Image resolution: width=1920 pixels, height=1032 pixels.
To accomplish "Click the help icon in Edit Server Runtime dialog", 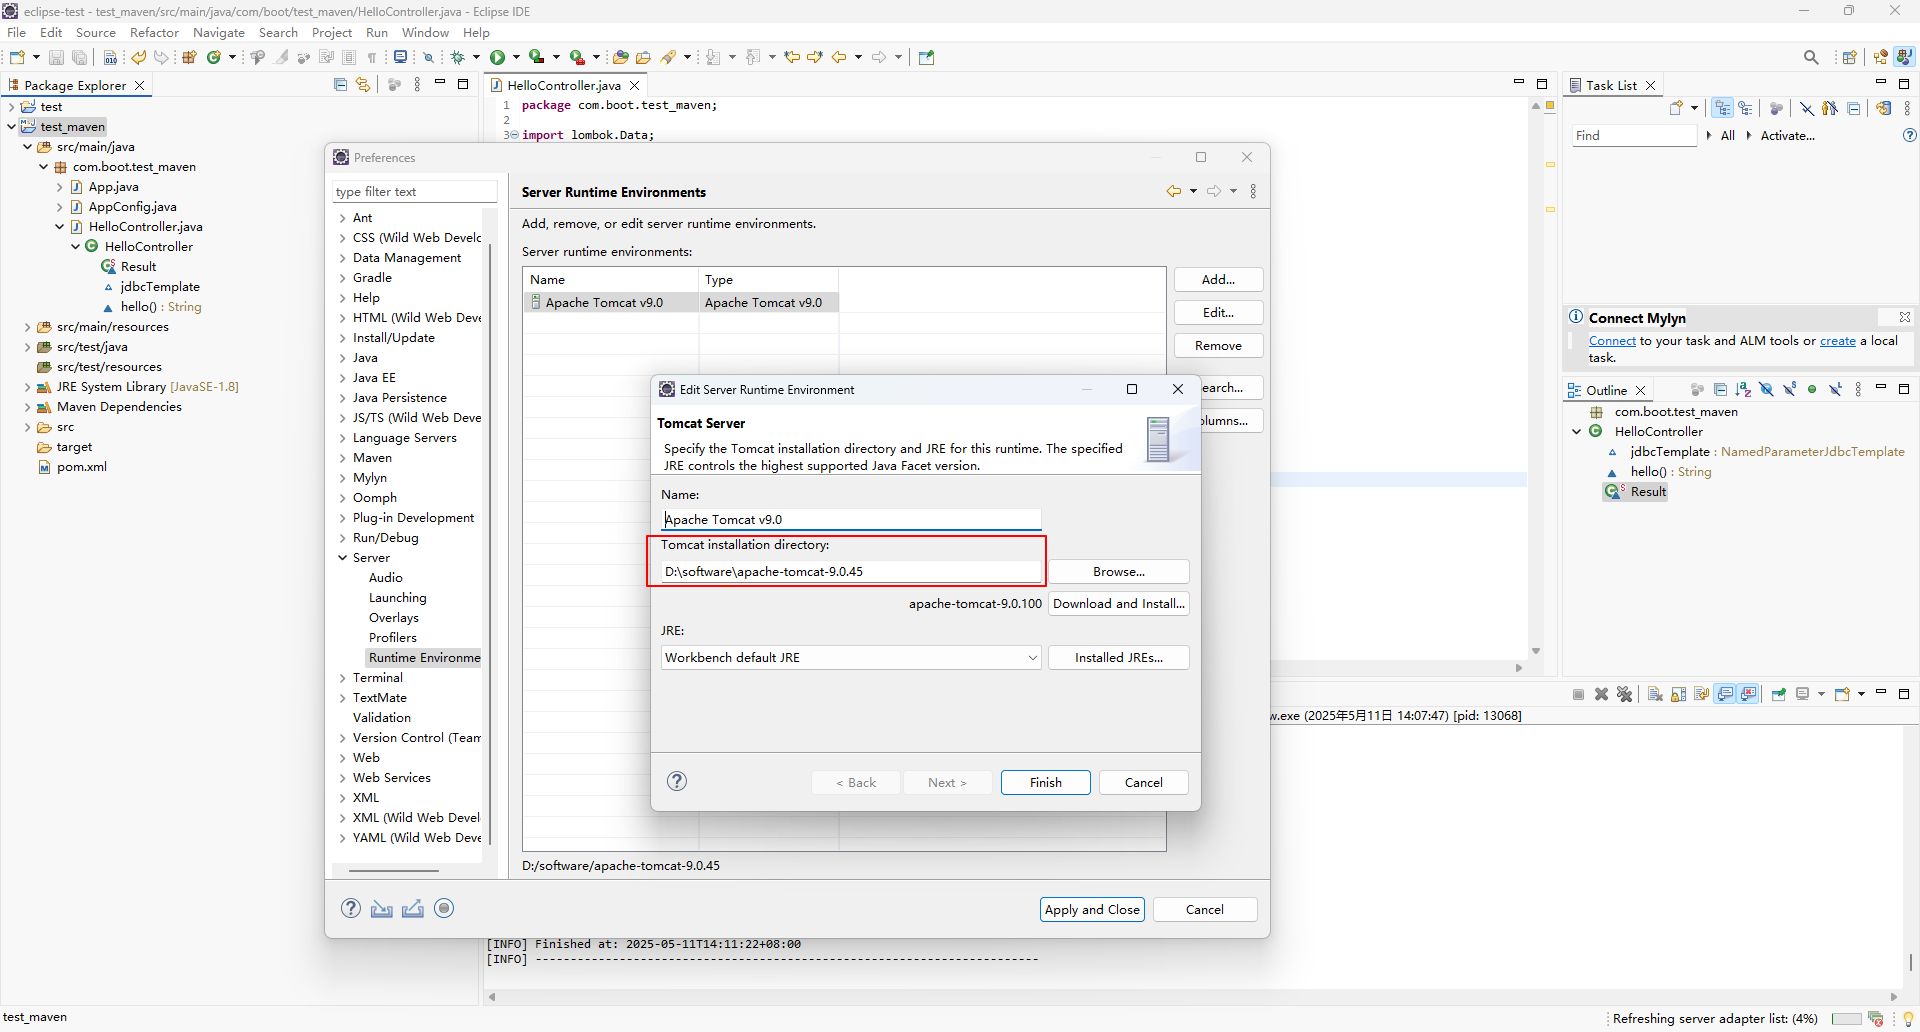I will tap(677, 781).
